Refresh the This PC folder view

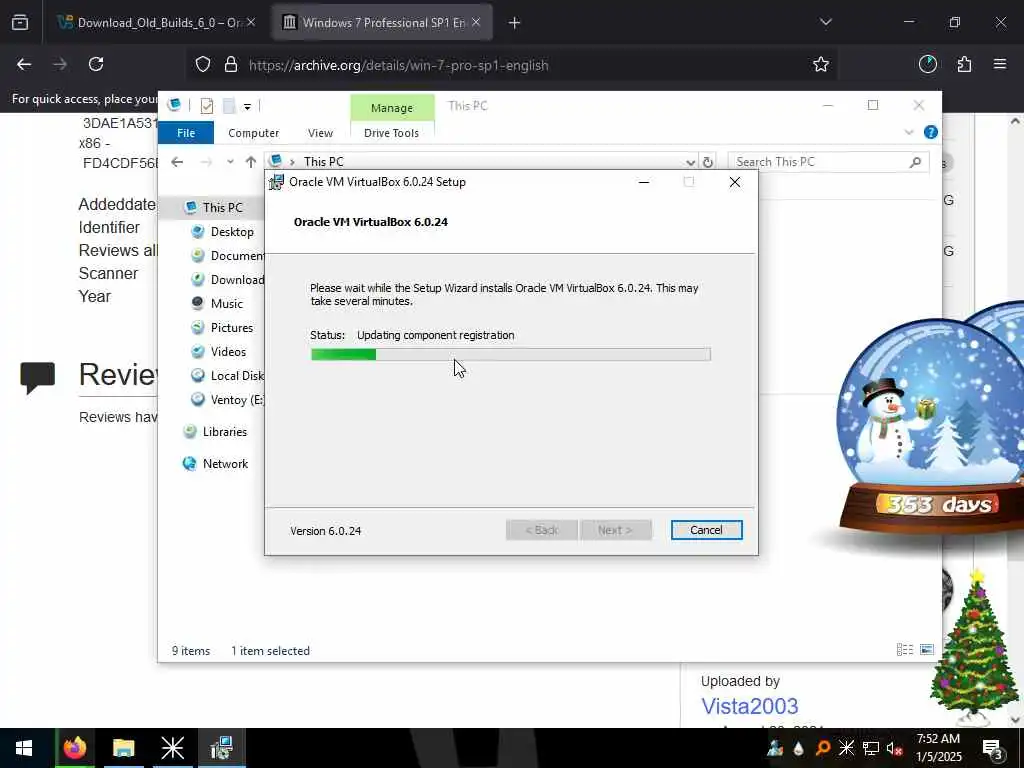pyautogui.click(x=708, y=162)
